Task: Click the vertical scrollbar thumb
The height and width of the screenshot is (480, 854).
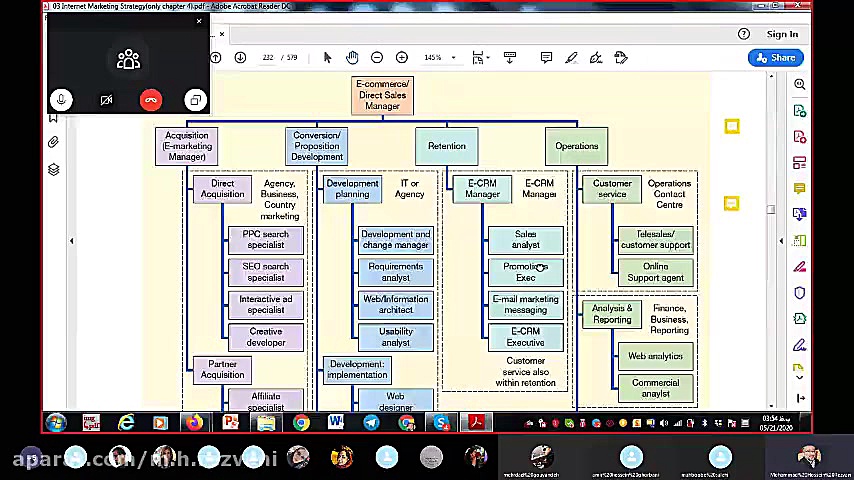Action: click(771, 210)
